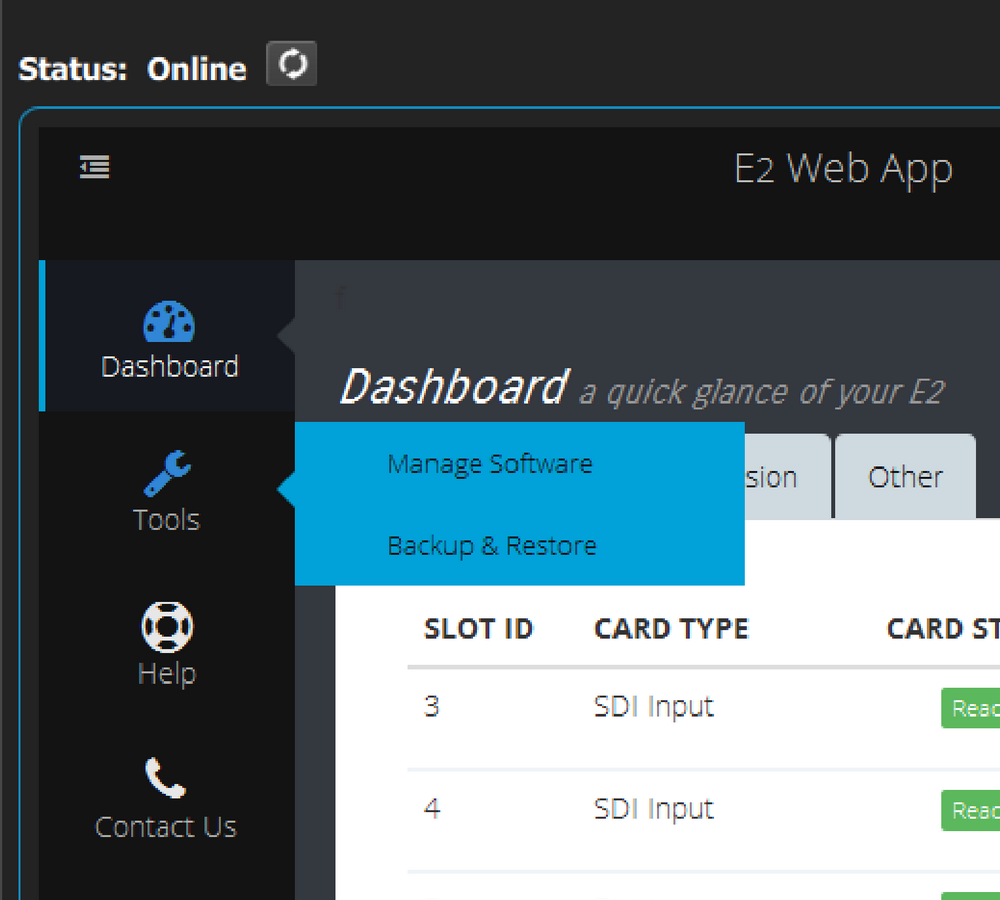Click SDI Input text in slot 3 row
Viewport: 1000px width, 900px height.
tap(653, 707)
